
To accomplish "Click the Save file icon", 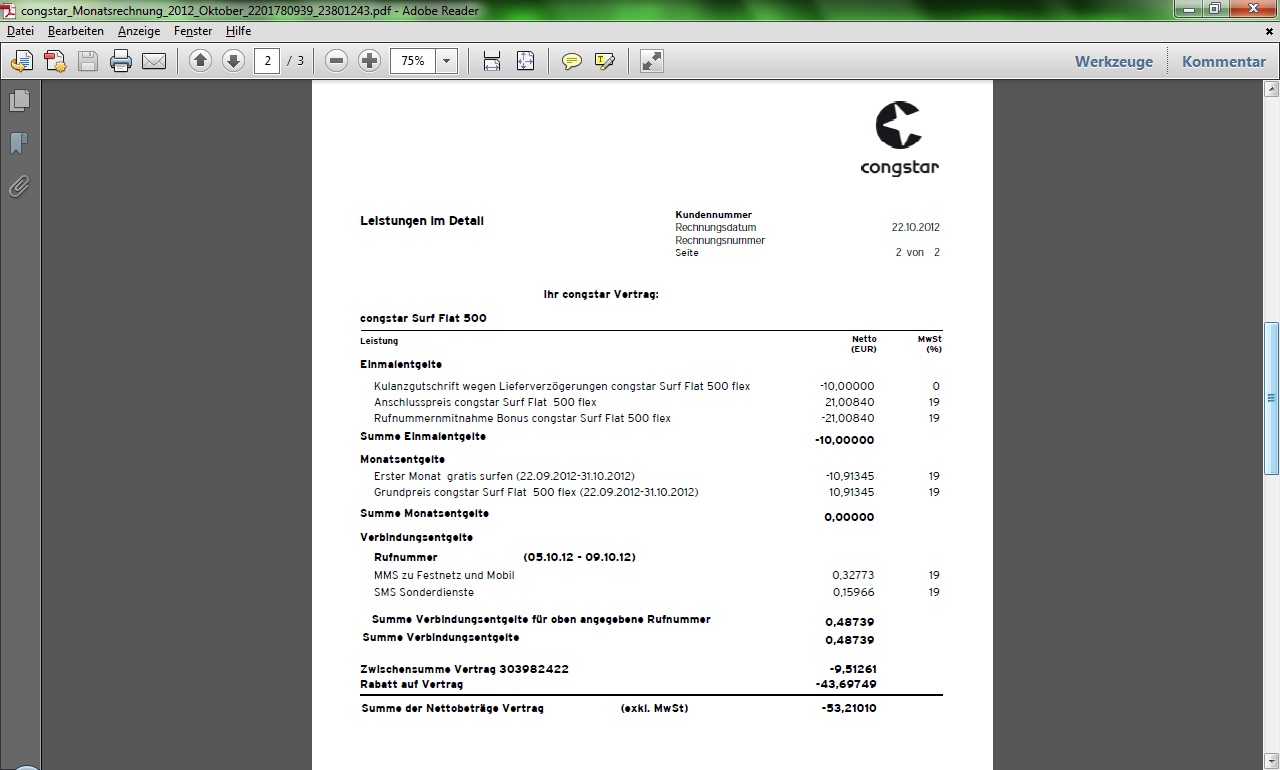I will (x=88, y=61).
